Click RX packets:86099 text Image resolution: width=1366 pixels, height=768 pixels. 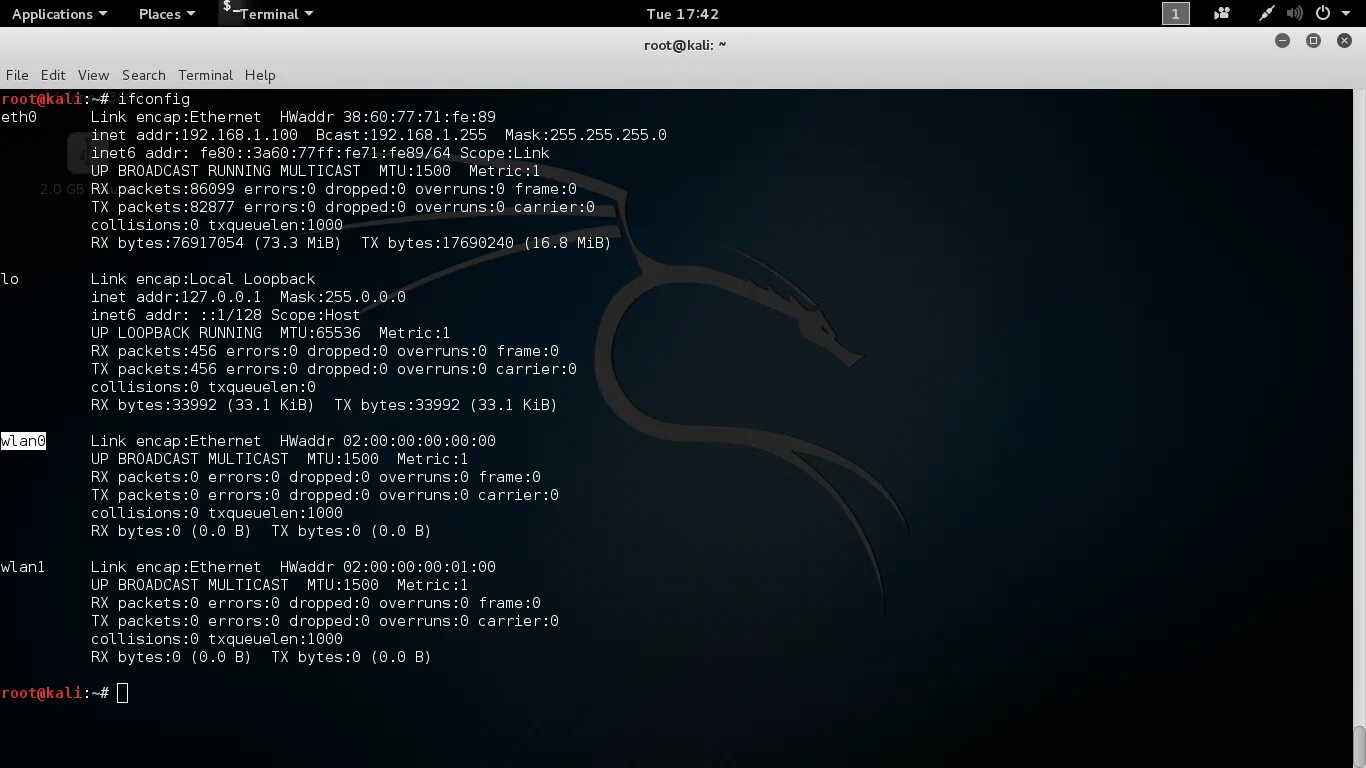pyautogui.click(x=163, y=189)
